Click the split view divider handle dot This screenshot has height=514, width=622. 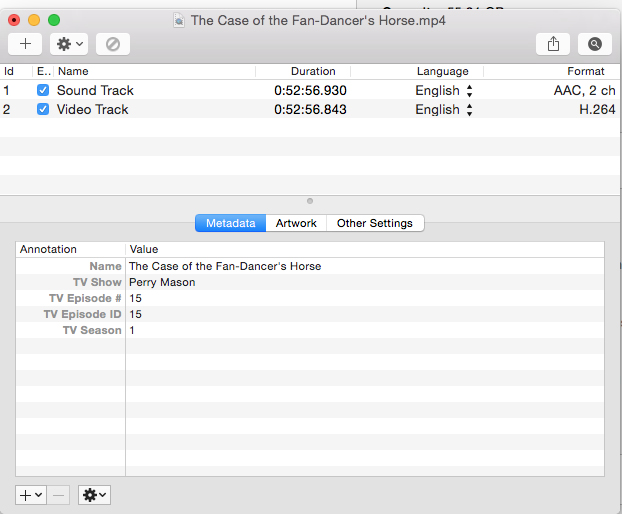(310, 201)
